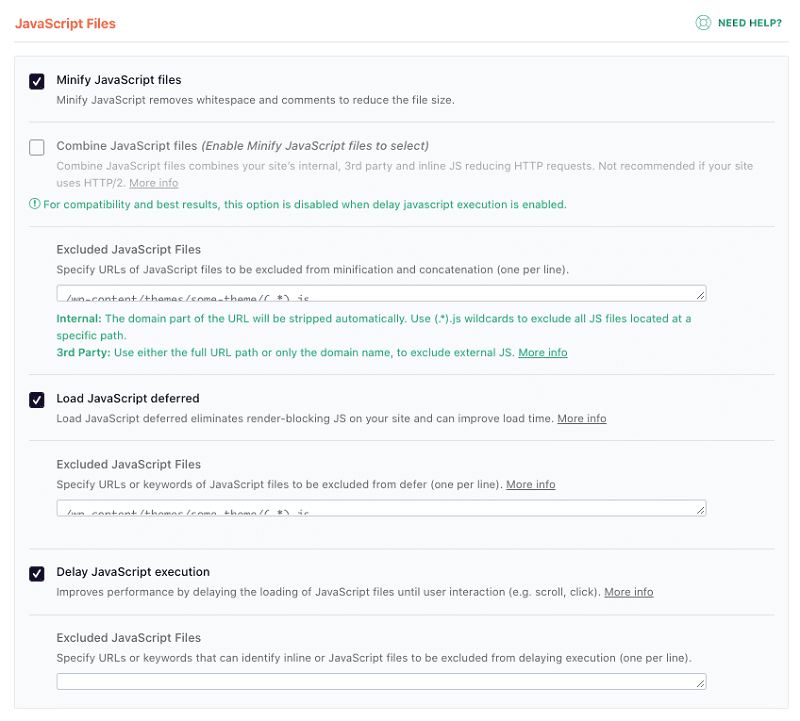Focus the delay execution excluded files textarea
The width and height of the screenshot is (800, 721).
[381, 682]
